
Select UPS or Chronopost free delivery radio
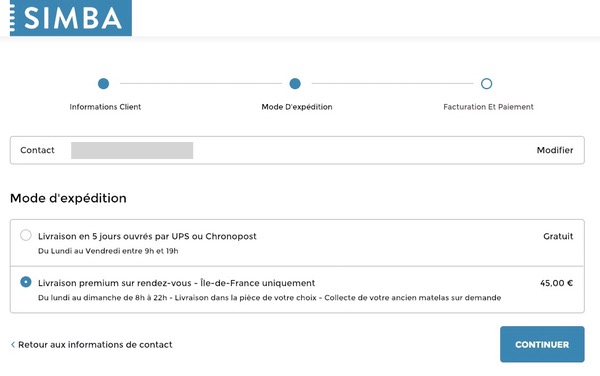click(x=26, y=235)
